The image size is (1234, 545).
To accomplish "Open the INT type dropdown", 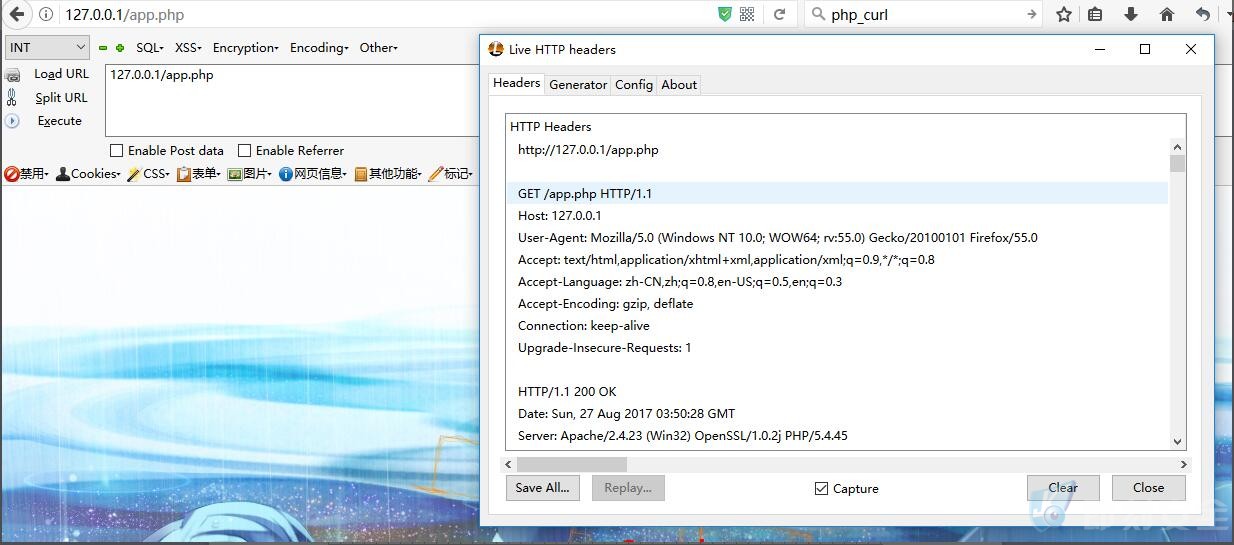I will click(x=47, y=47).
